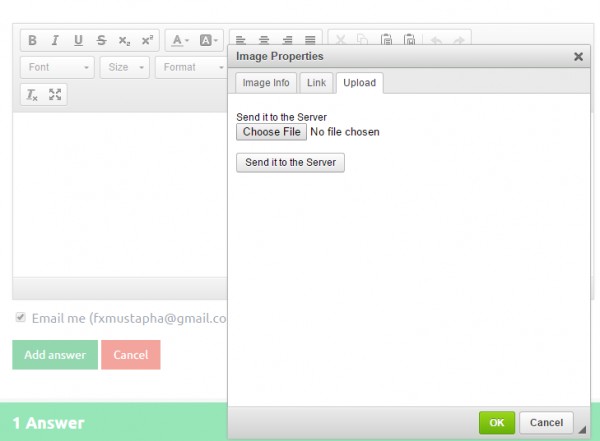Open the Font dropdown

click(58, 68)
